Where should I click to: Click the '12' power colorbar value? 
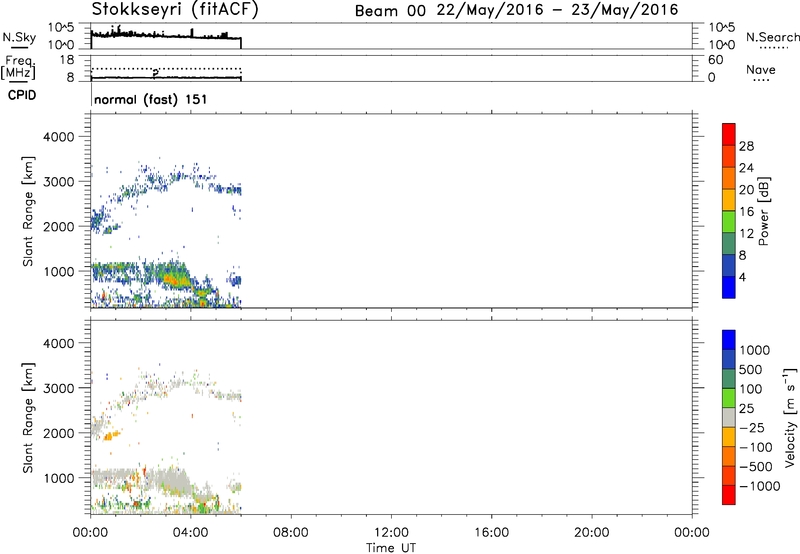[x=746, y=234]
